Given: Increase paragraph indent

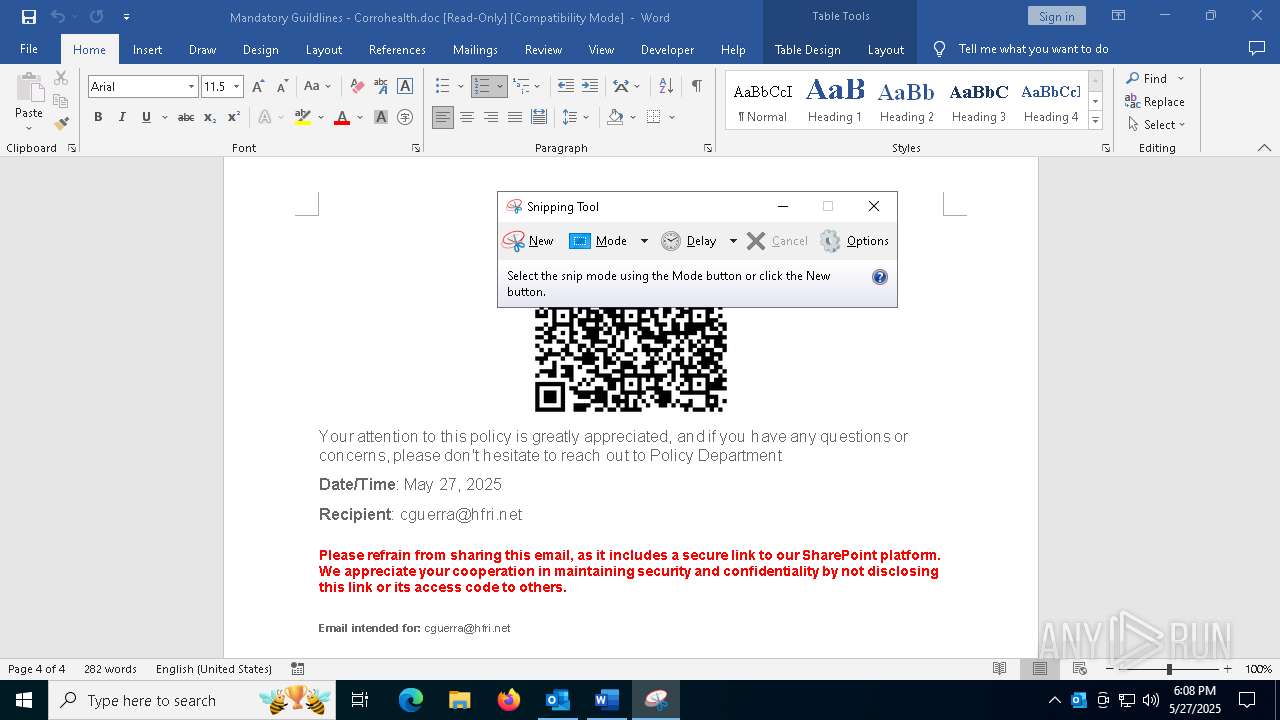Looking at the screenshot, I should (590, 87).
